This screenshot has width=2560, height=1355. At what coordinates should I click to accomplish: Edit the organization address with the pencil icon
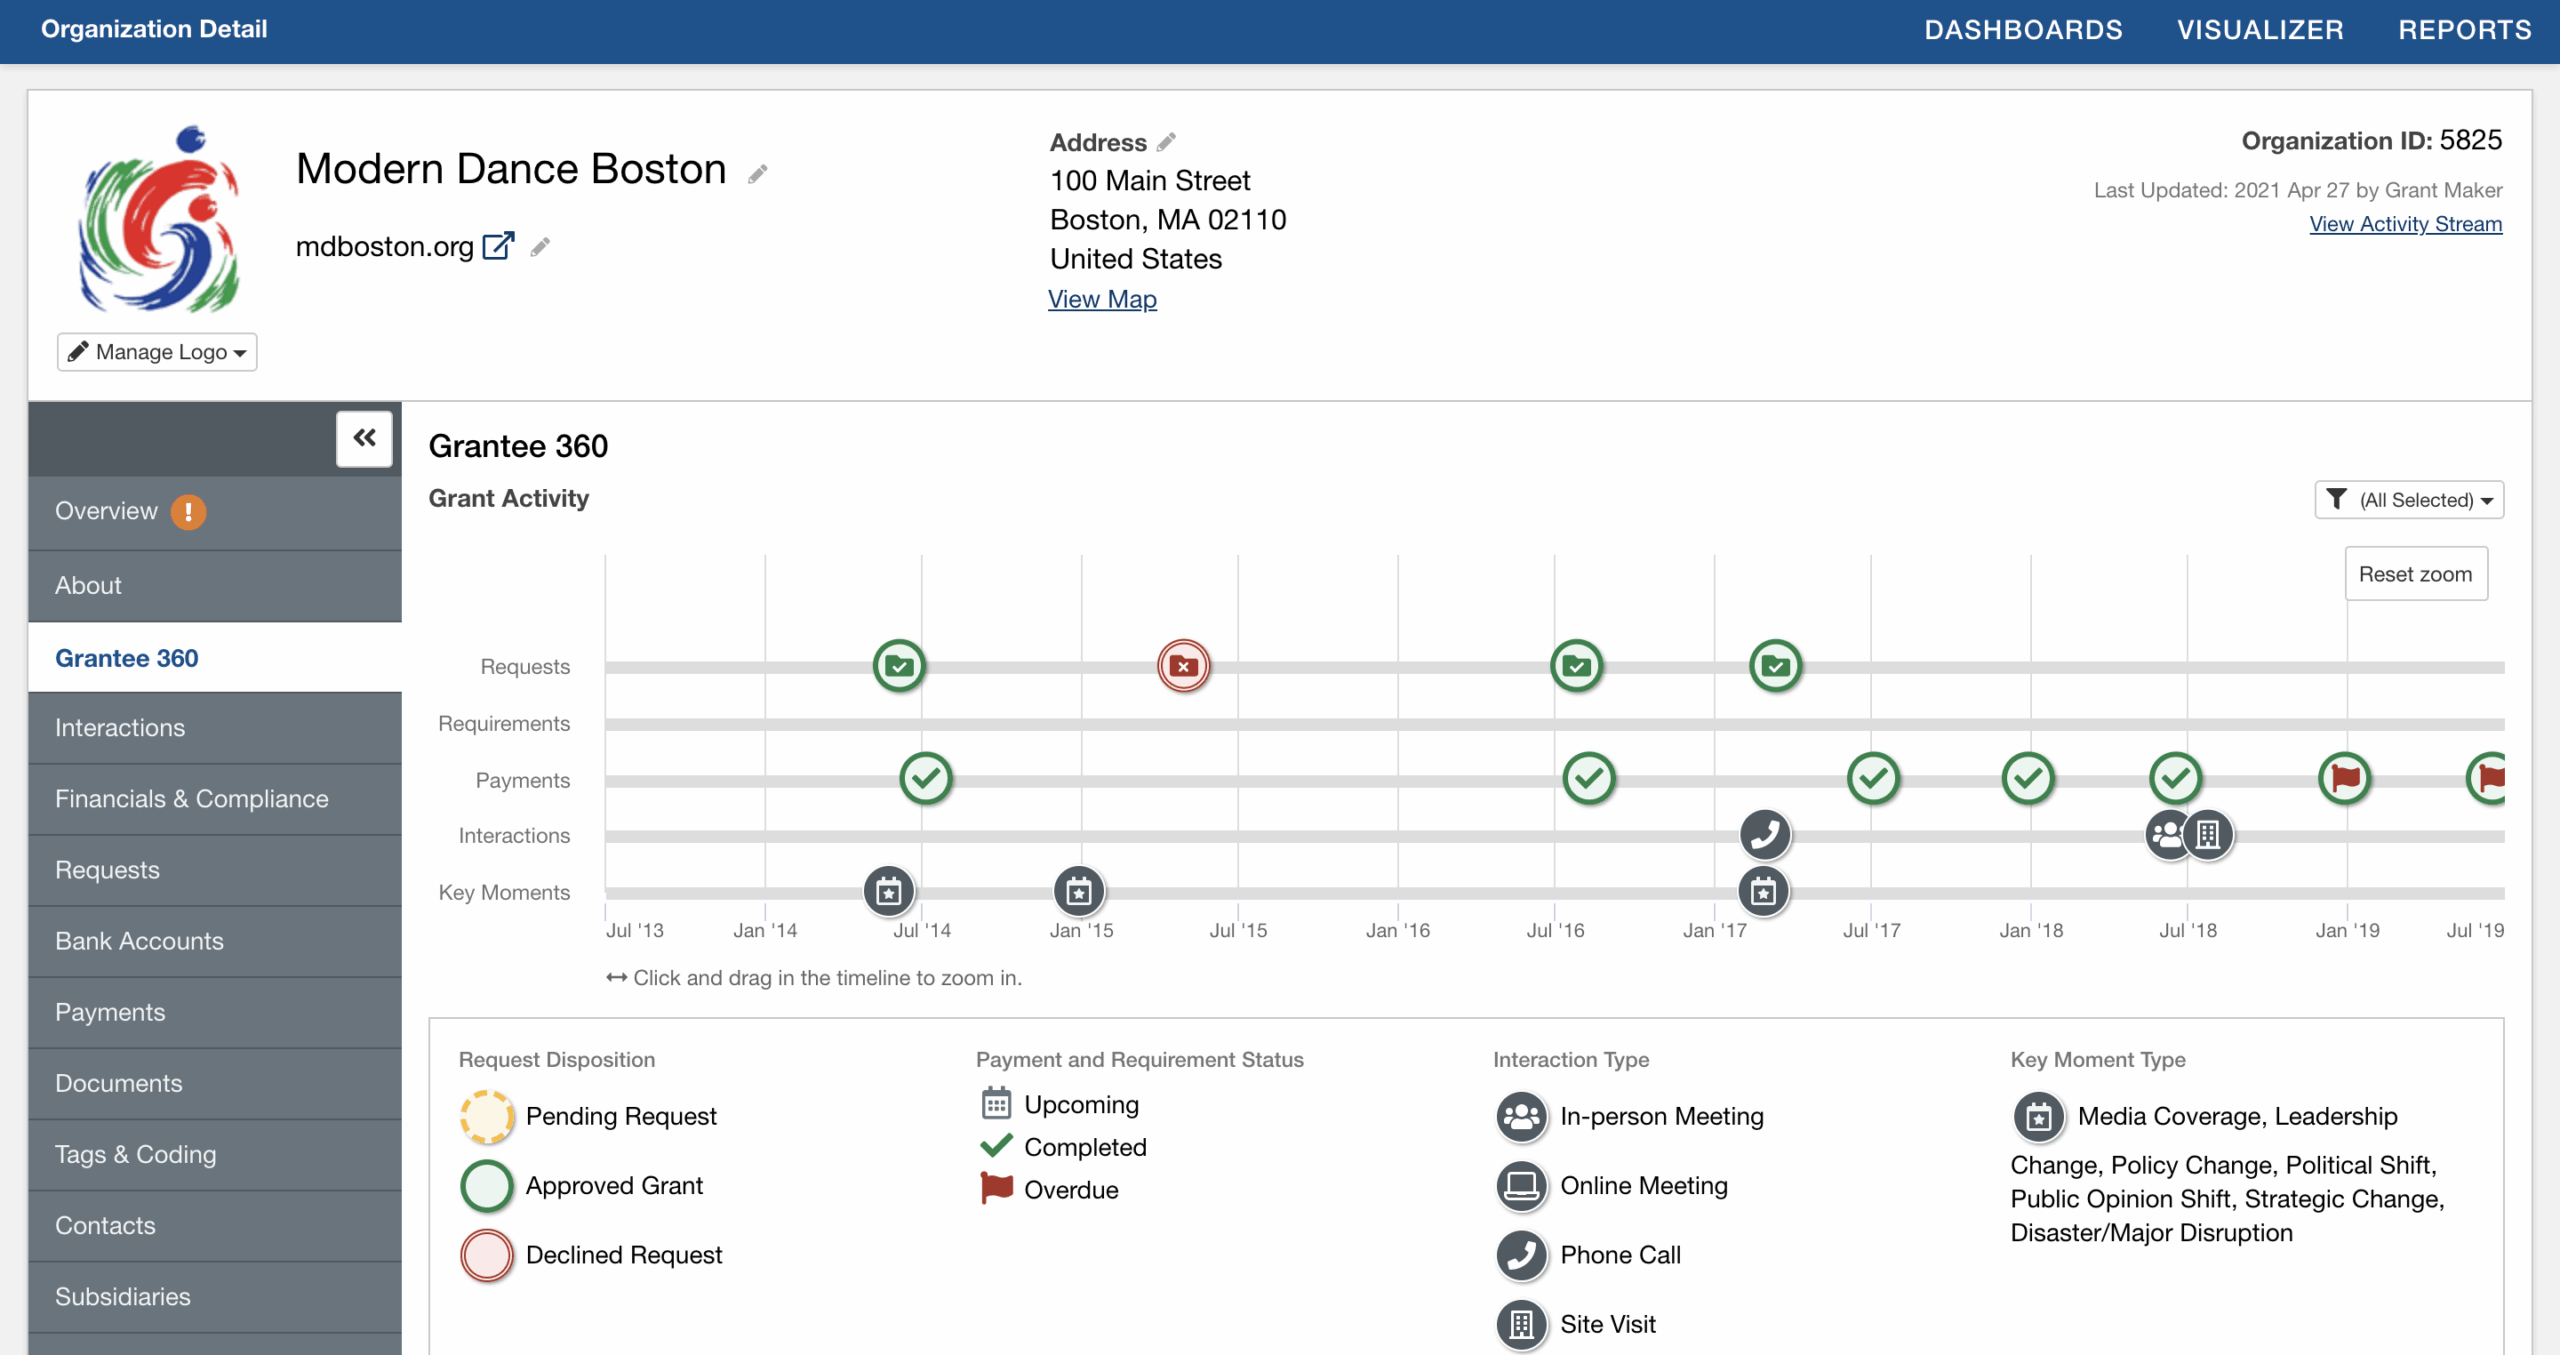1167,142
